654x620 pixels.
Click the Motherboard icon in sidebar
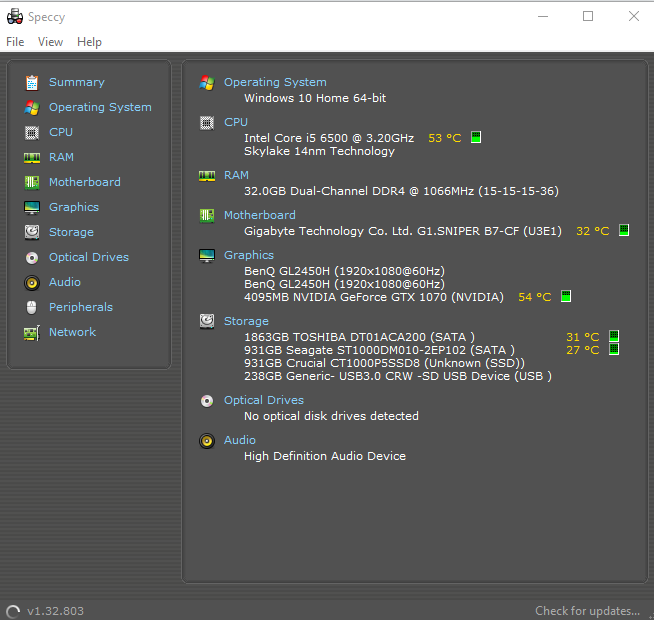[x=32, y=183]
